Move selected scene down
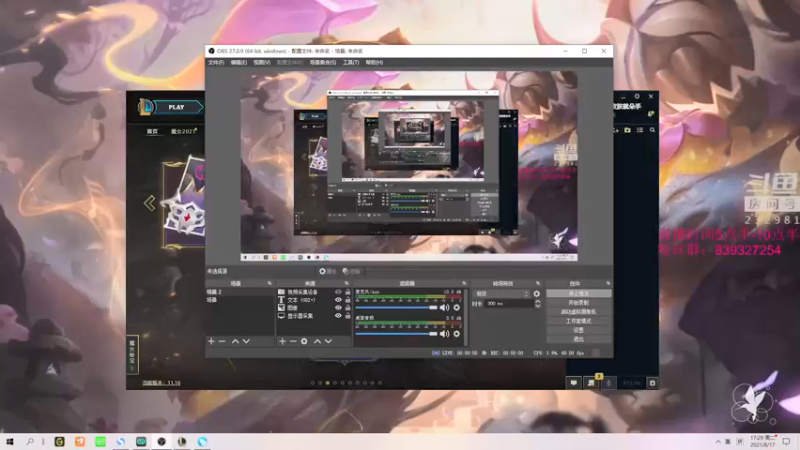The height and width of the screenshot is (450, 800). pos(246,341)
